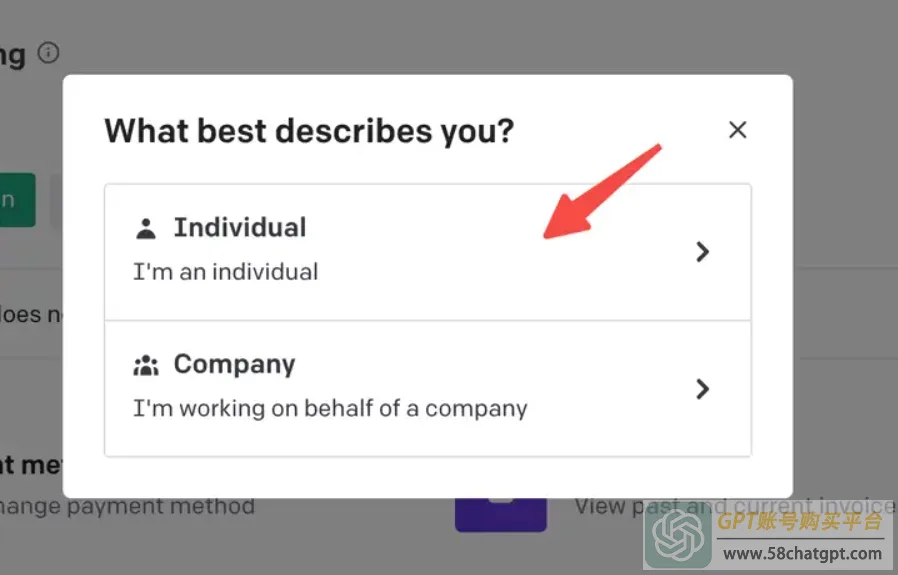The image size is (898, 575).
Task: Click the single person icon beside Individual
Action: tap(145, 229)
